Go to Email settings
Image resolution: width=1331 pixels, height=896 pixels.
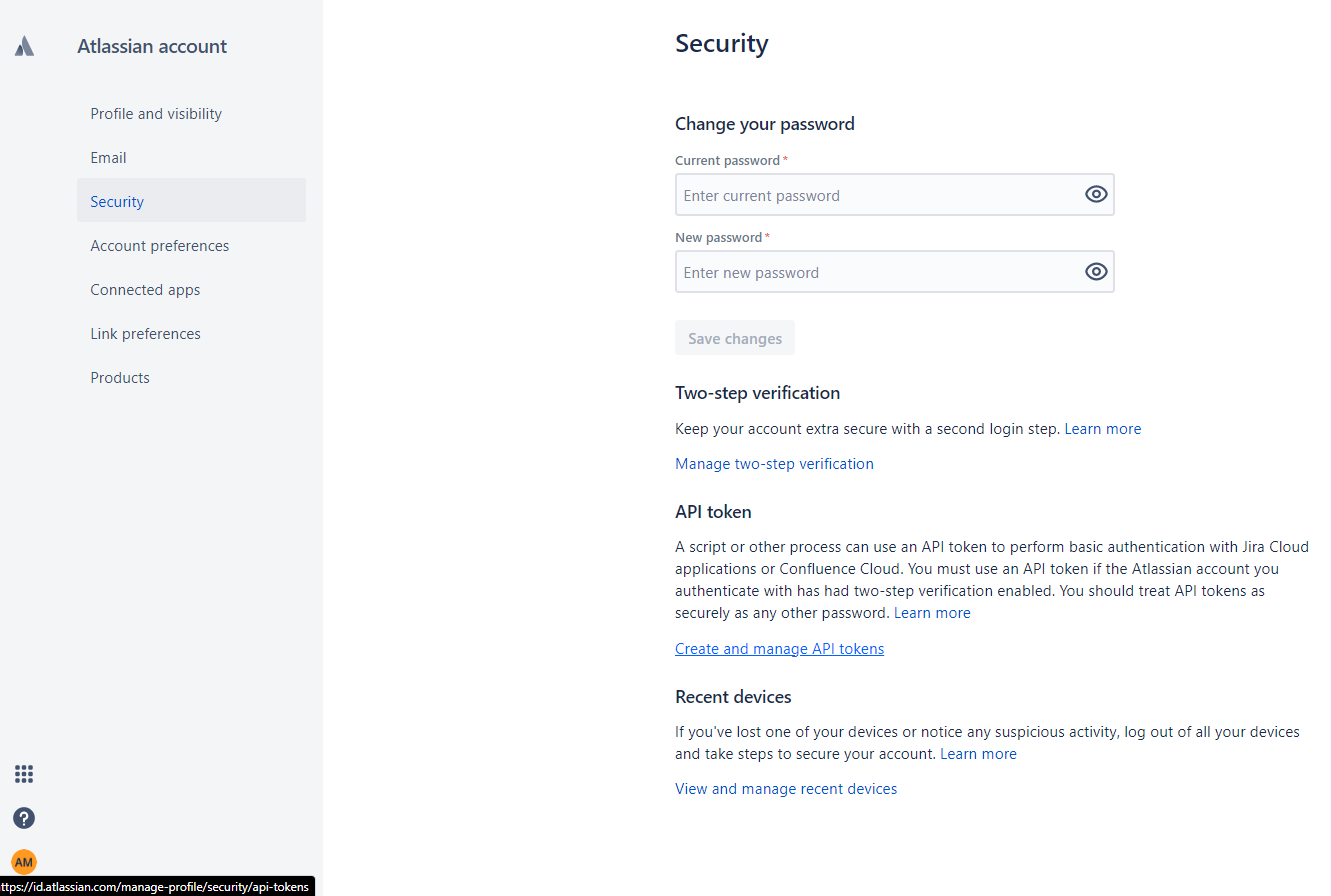(x=191, y=158)
